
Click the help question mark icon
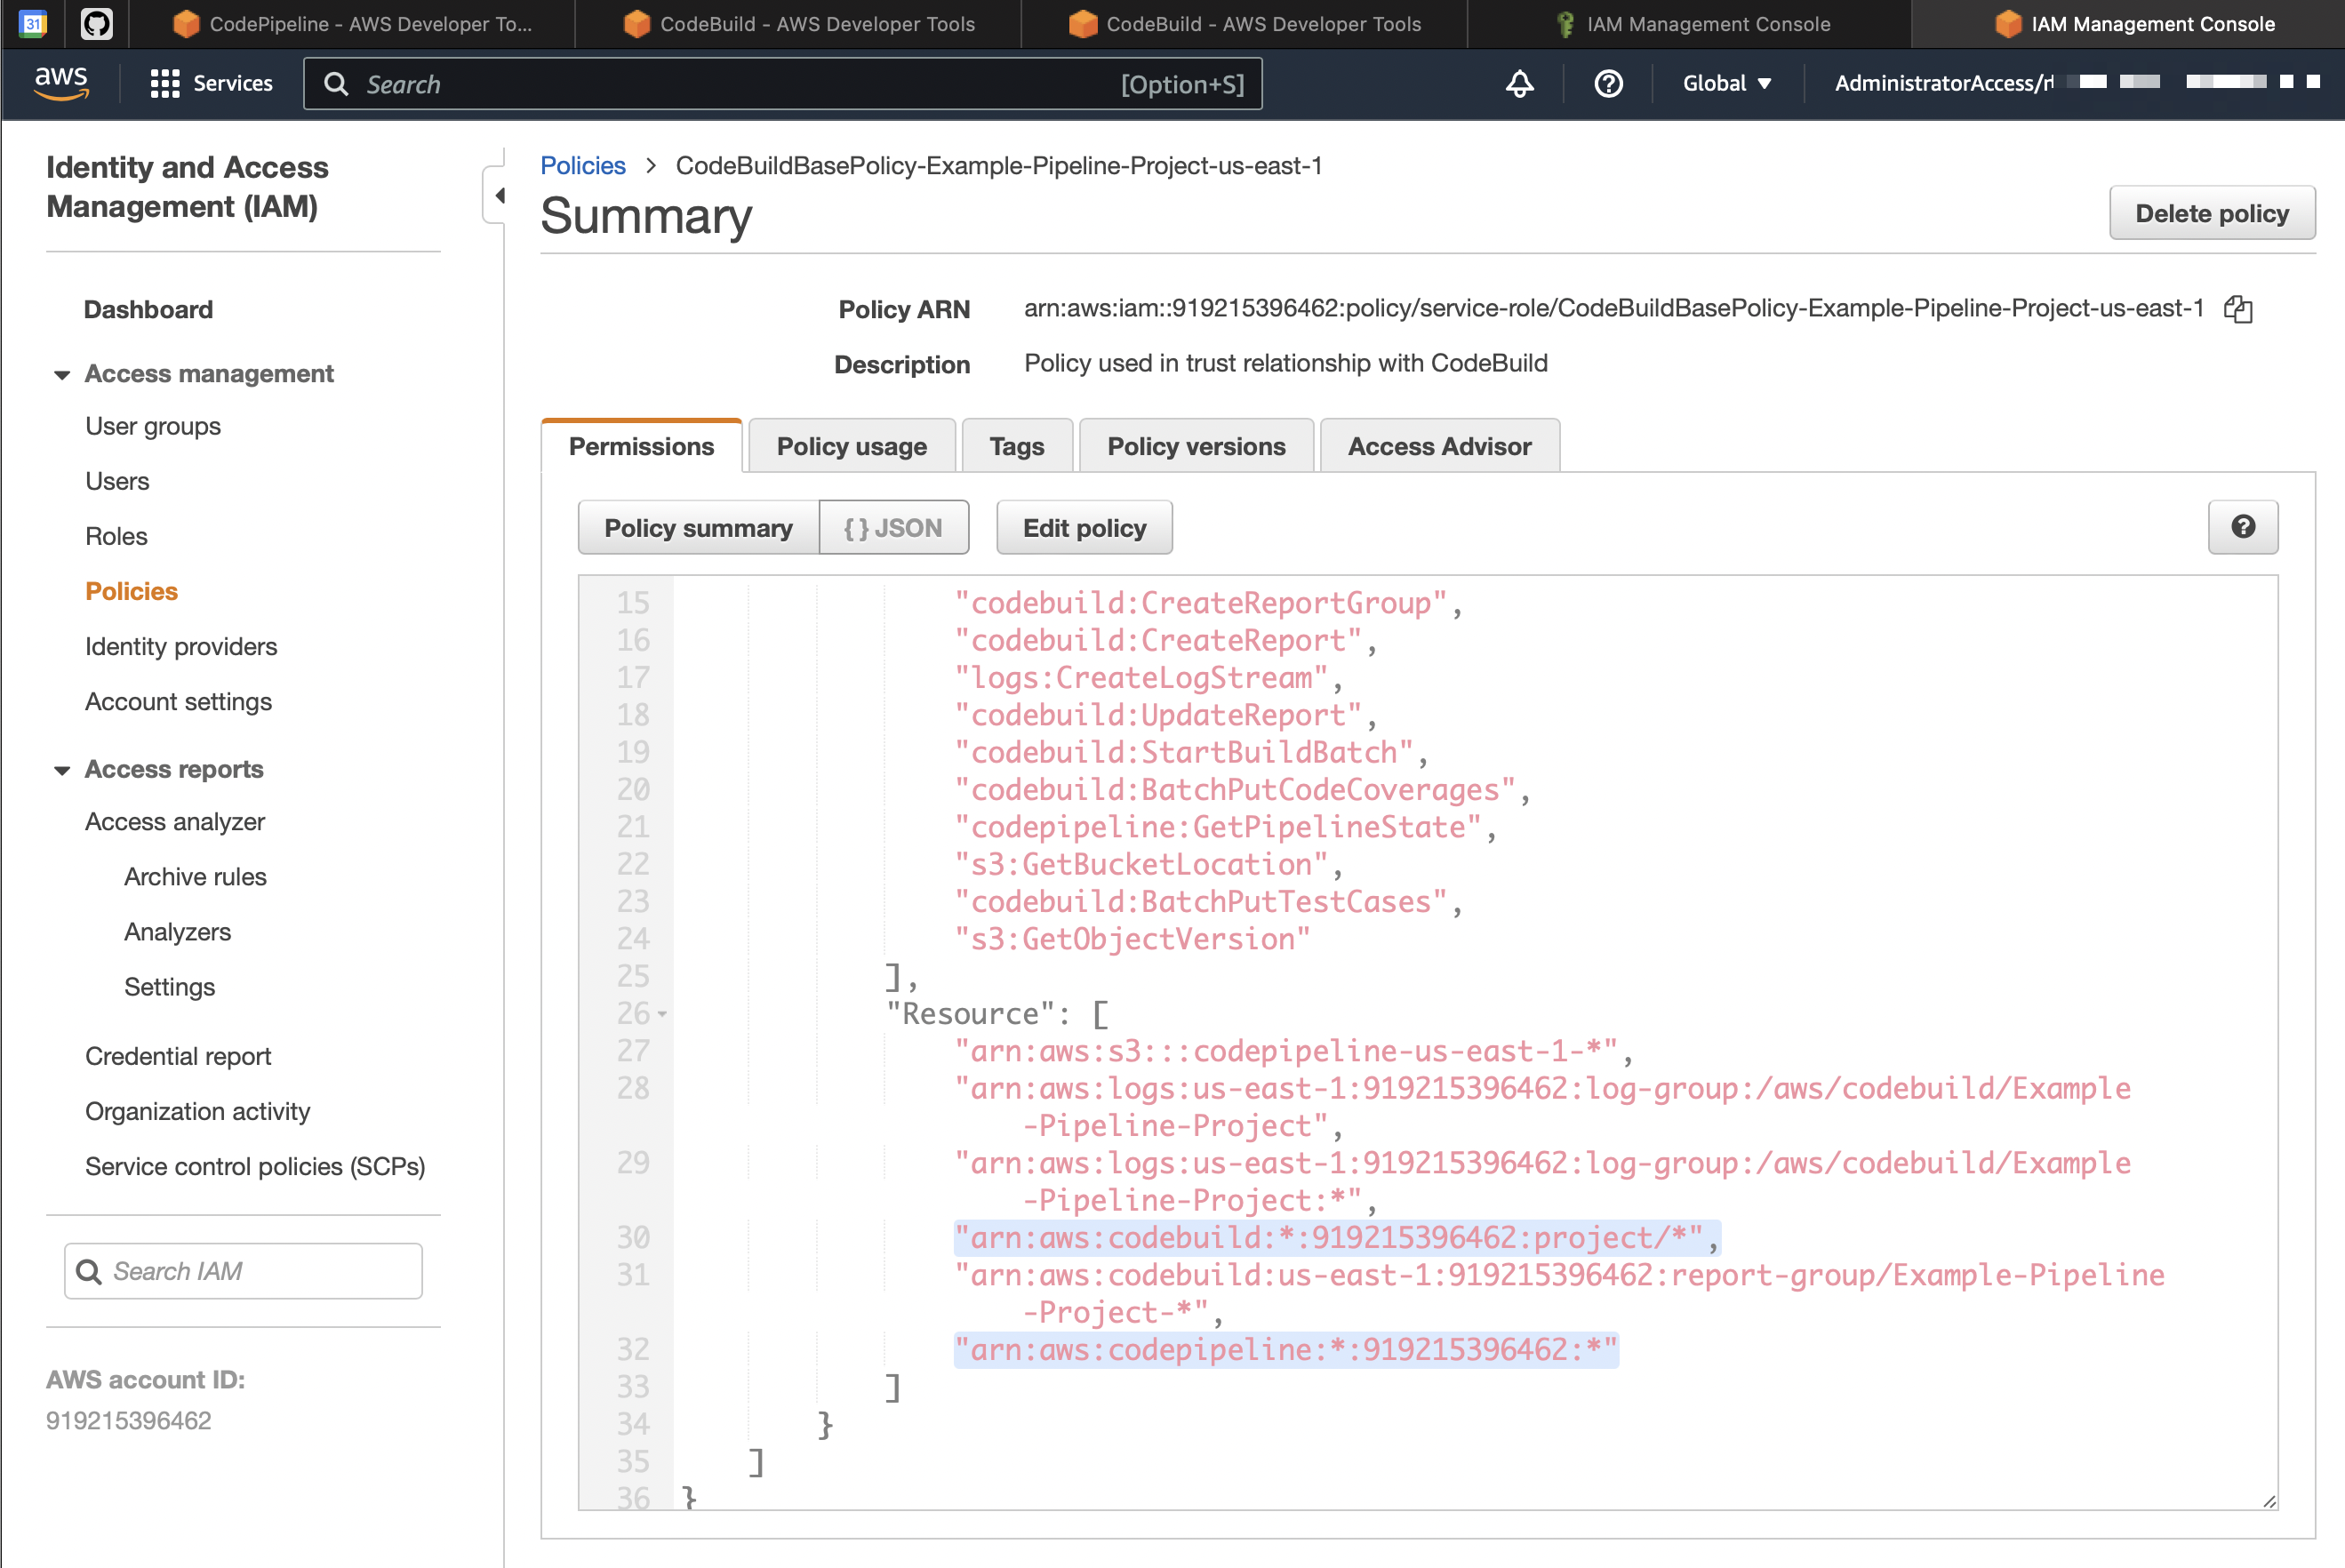point(2240,527)
